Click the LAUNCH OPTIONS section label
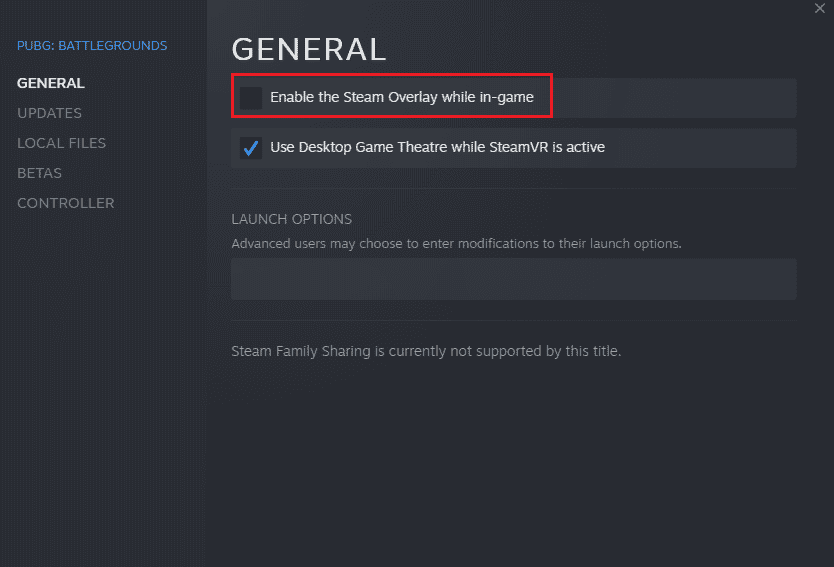Image resolution: width=834 pixels, height=567 pixels. tap(291, 219)
